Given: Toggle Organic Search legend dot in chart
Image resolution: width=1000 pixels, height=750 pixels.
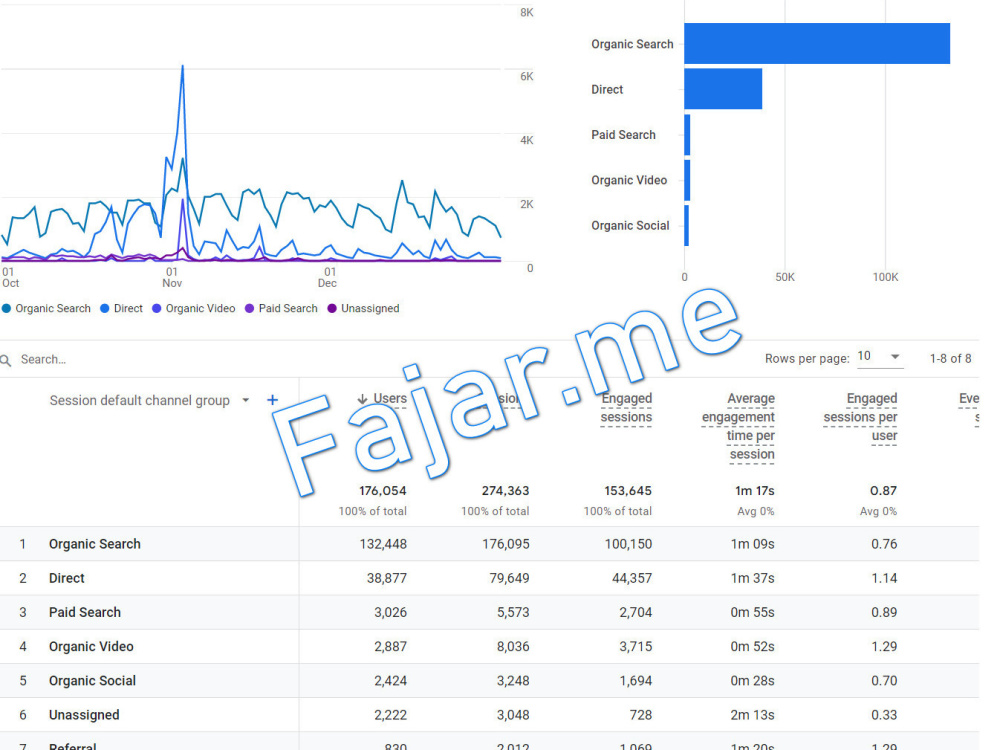Looking at the screenshot, I should coord(6,309).
